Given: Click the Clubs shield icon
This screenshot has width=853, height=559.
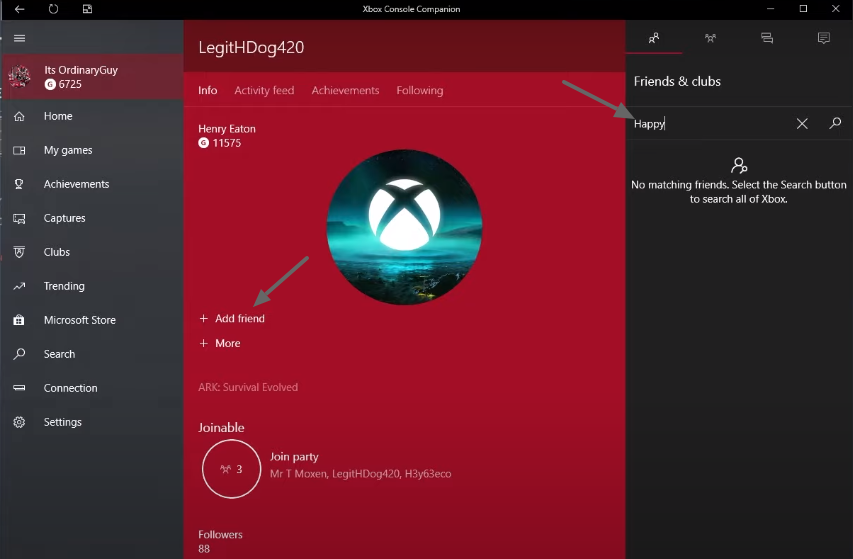Looking at the screenshot, I should 19,252.
